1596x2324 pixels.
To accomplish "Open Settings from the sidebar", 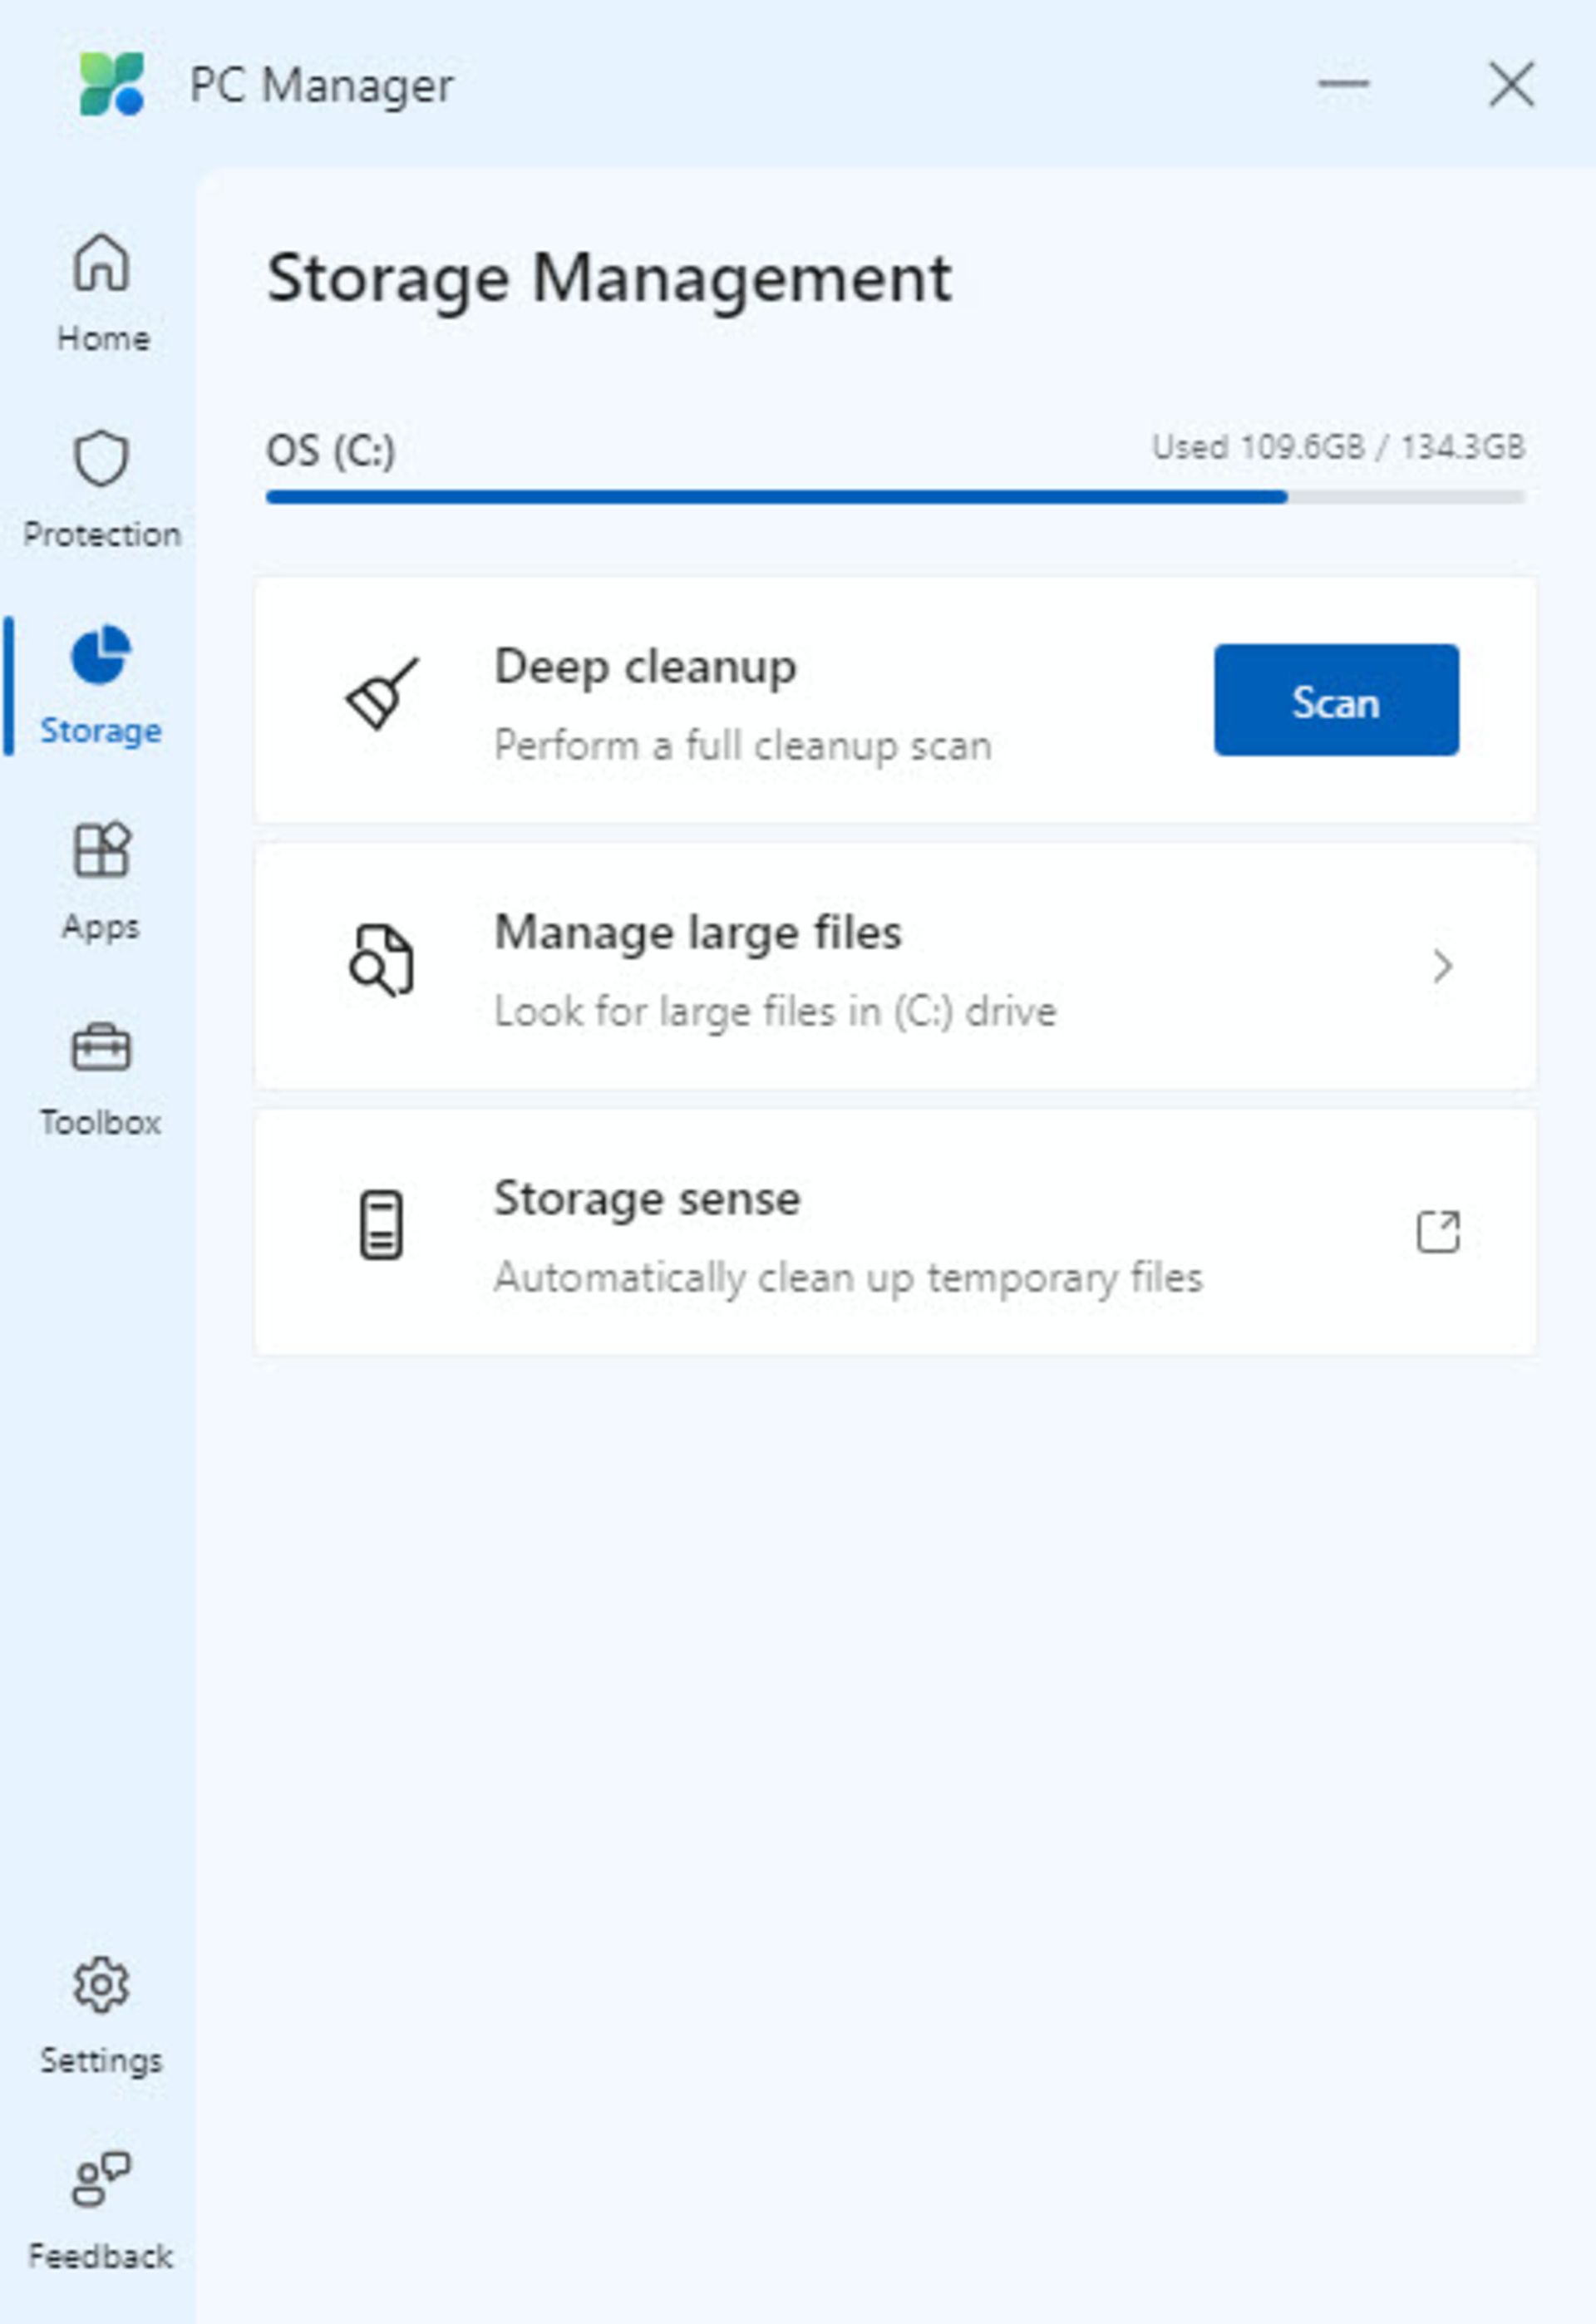I will click(99, 2016).
